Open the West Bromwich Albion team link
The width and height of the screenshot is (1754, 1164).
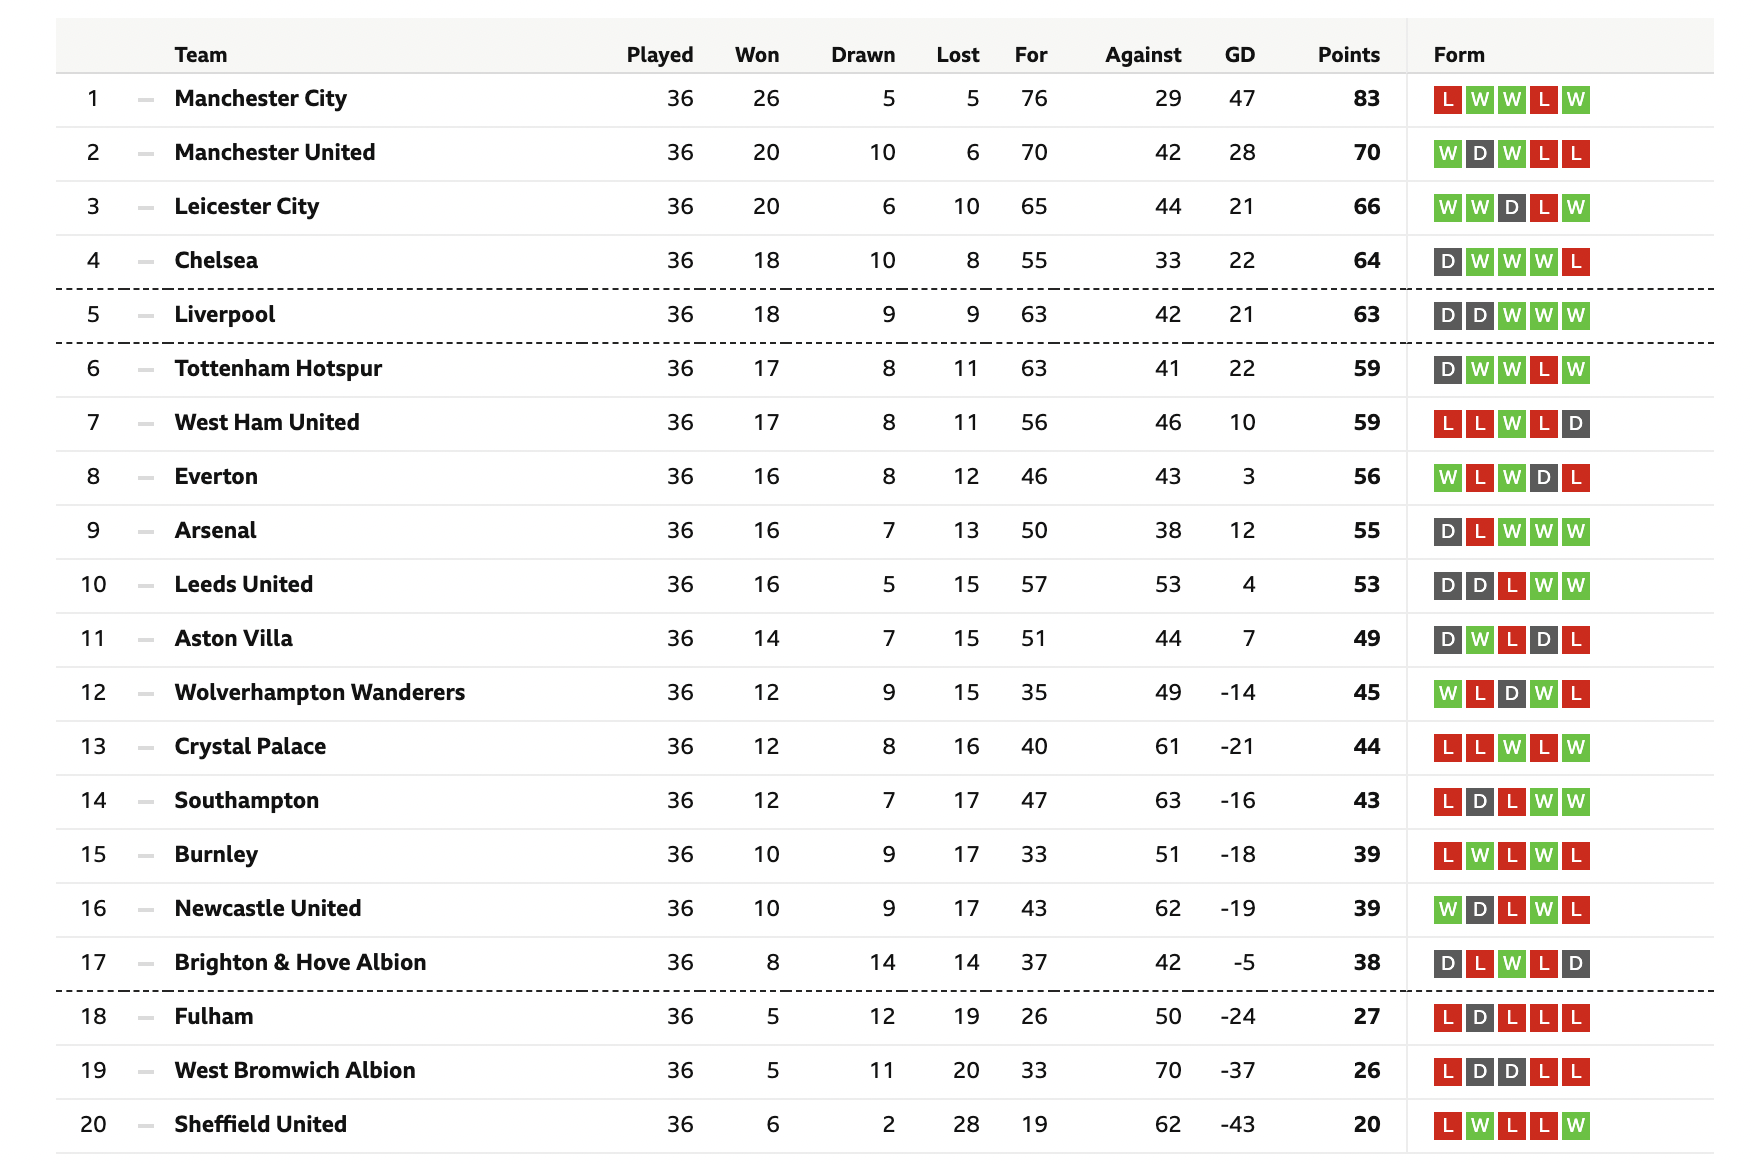click(x=295, y=1070)
